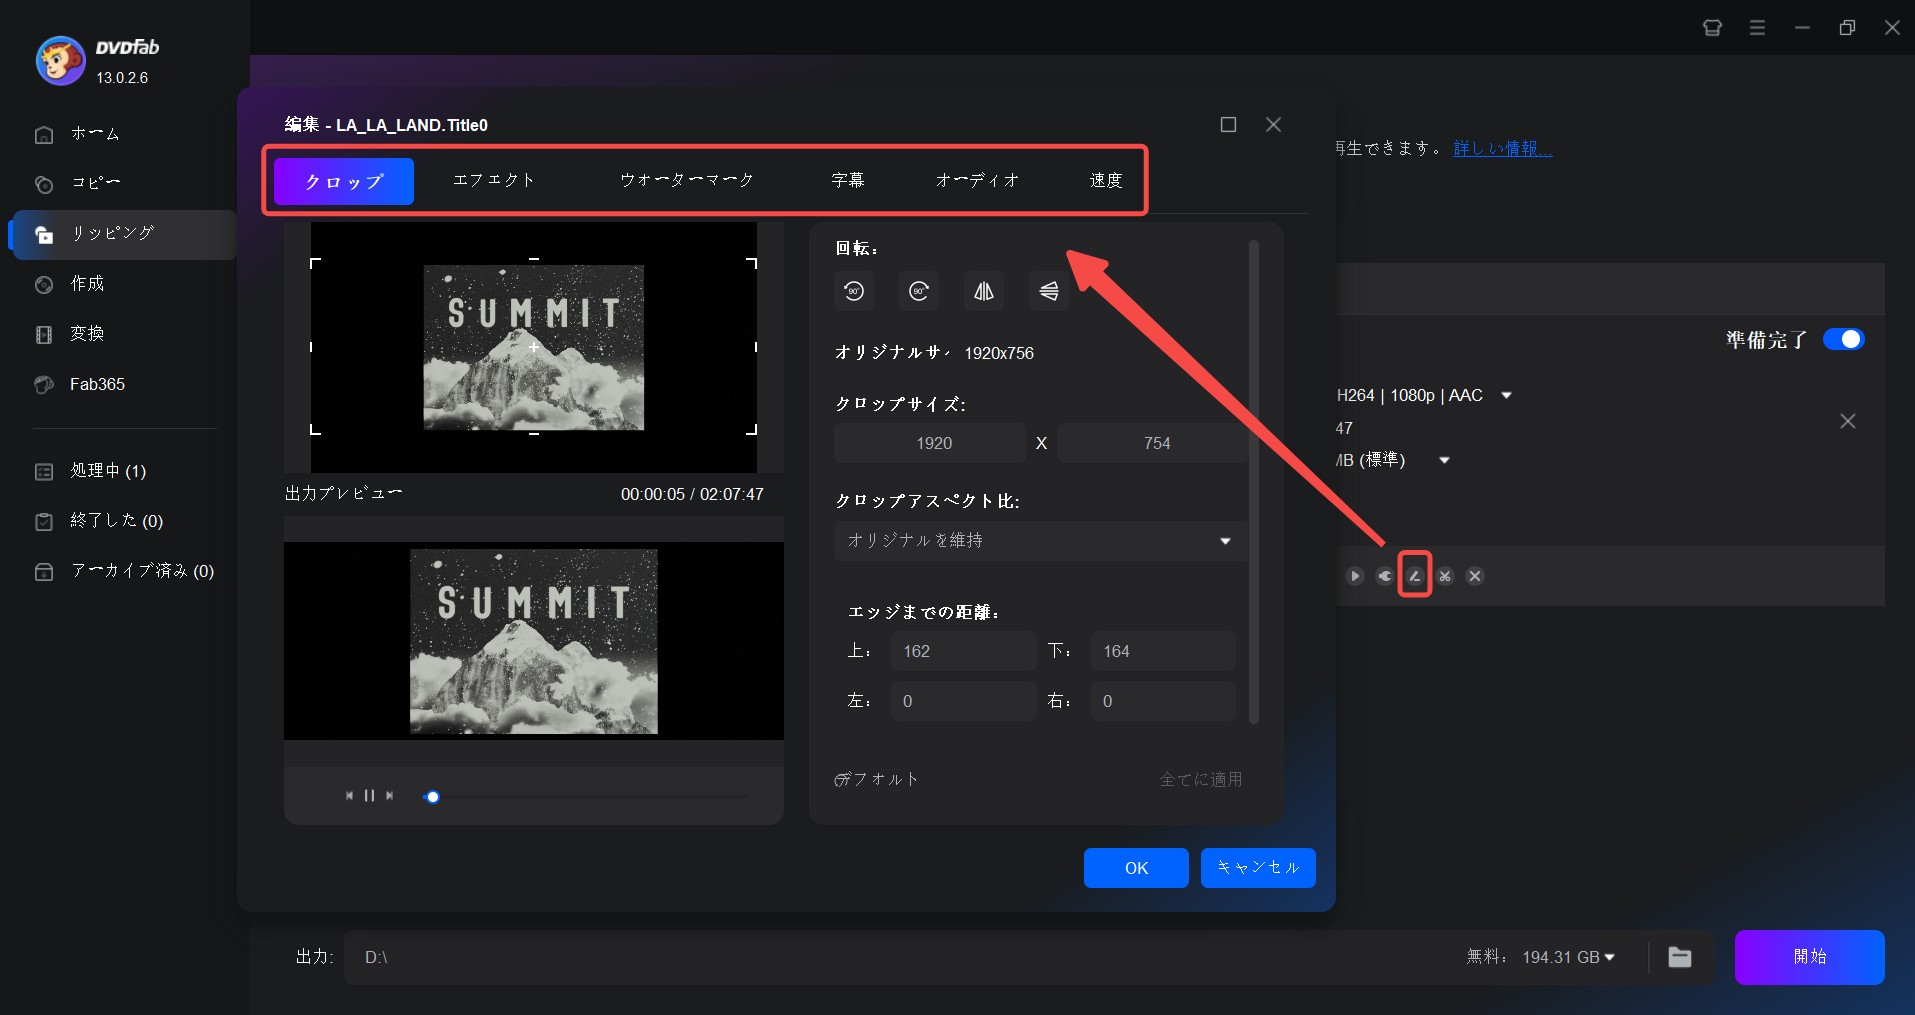Image resolution: width=1915 pixels, height=1015 pixels.
Task: Click the crop source preview image
Action: [534, 347]
